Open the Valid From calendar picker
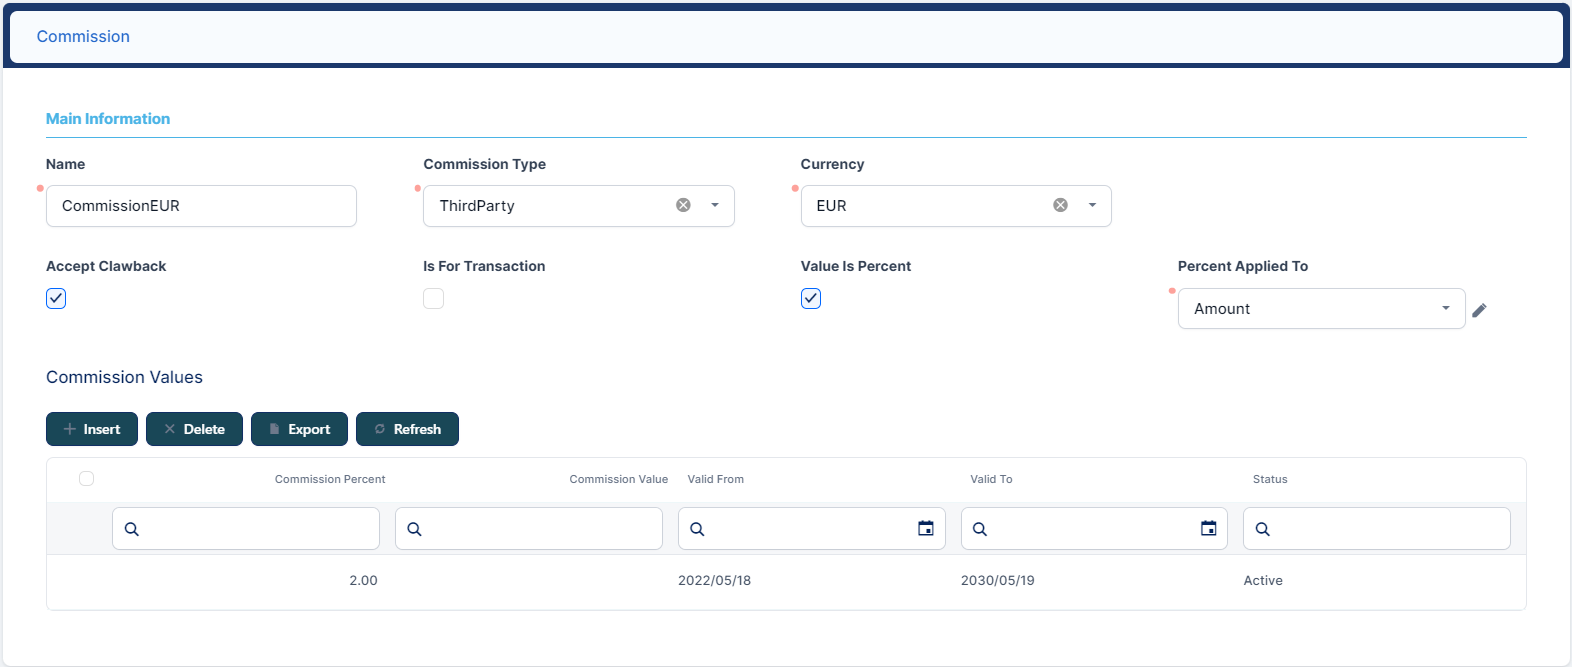Screen dimensions: 1572x667 tap(926, 528)
